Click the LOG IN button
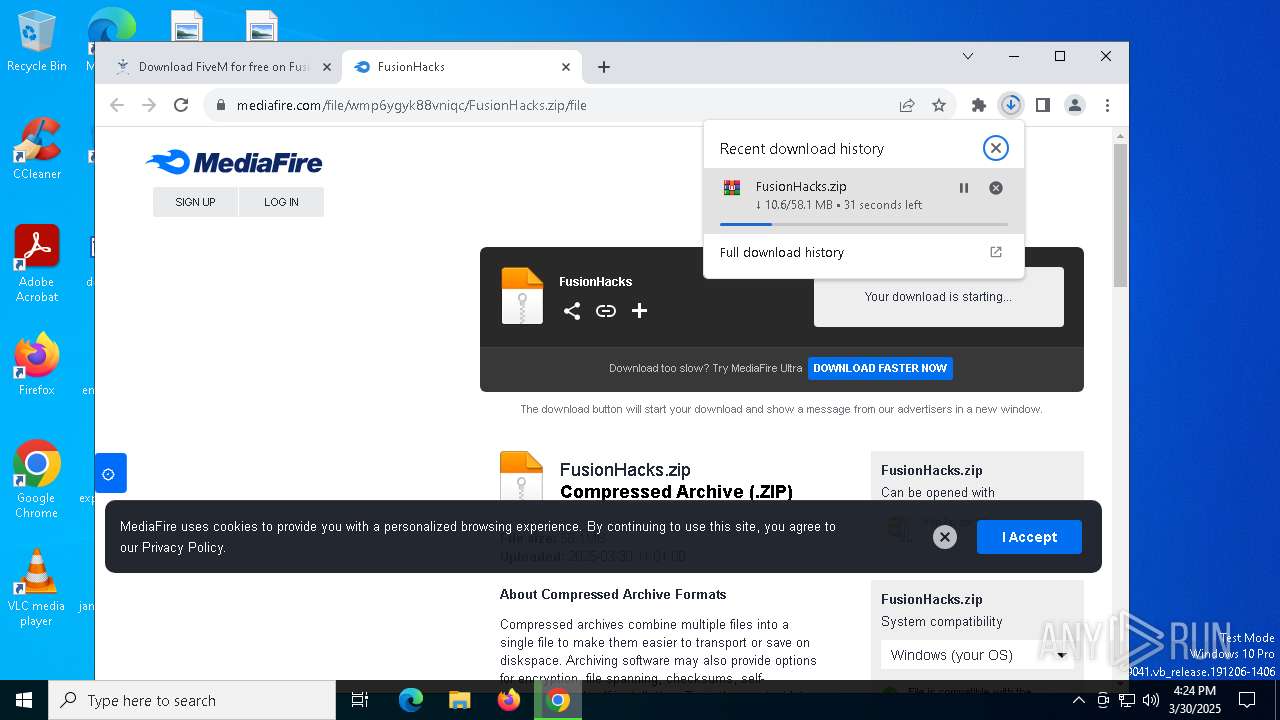This screenshot has width=1280, height=720. click(281, 202)
